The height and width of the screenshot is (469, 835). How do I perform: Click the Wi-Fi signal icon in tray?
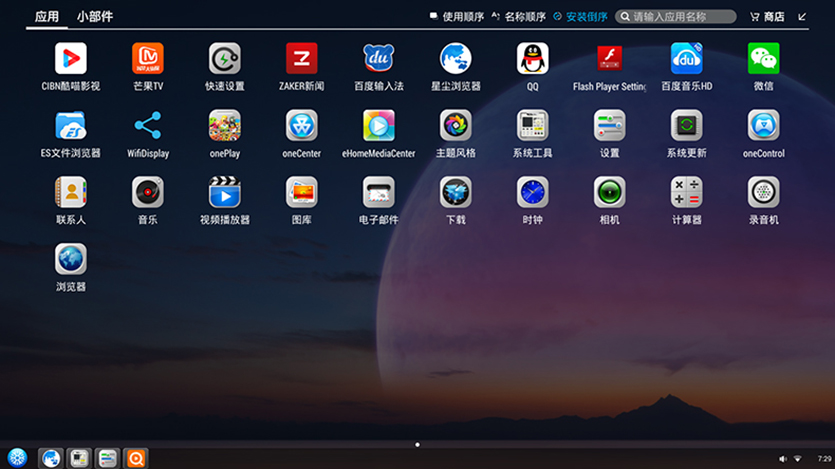(x=798, y=459)
